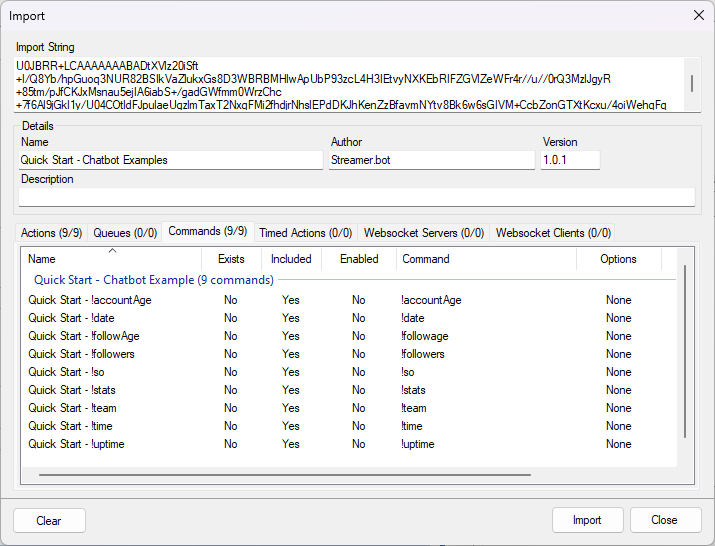Image resolution: width=715 pixels, height=546 pixels.
Task: Select the Quick Start - !uptime command row
Action: point(76,444)
